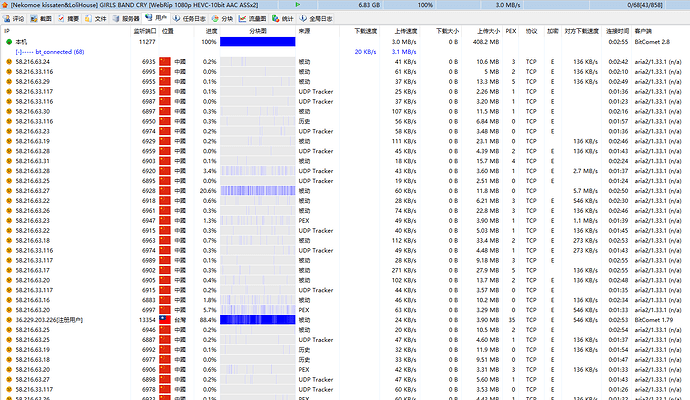Click the 3.4% progress cell
Screen dimensions: 690x400
(x=210, y=171)
